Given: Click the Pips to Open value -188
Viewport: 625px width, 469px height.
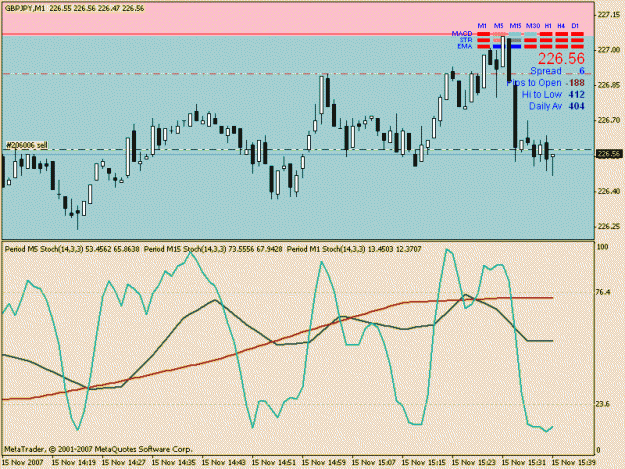Looking at the screenshot, I should click(x=575, y=83).
